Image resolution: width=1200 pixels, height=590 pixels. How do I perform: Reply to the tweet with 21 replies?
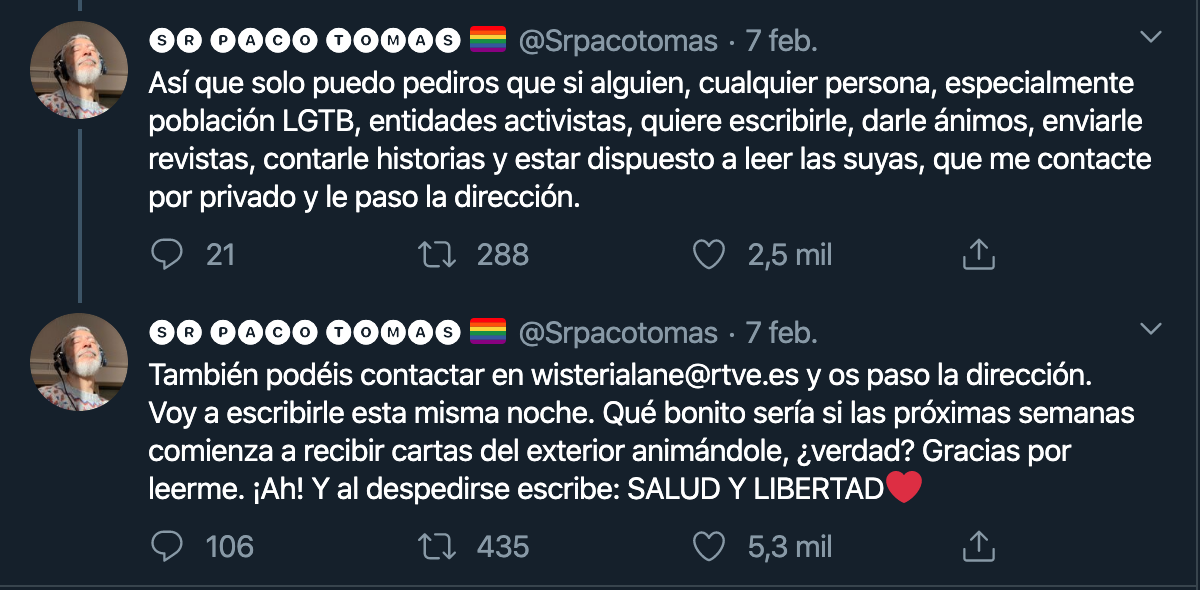[x=165, y=255]
